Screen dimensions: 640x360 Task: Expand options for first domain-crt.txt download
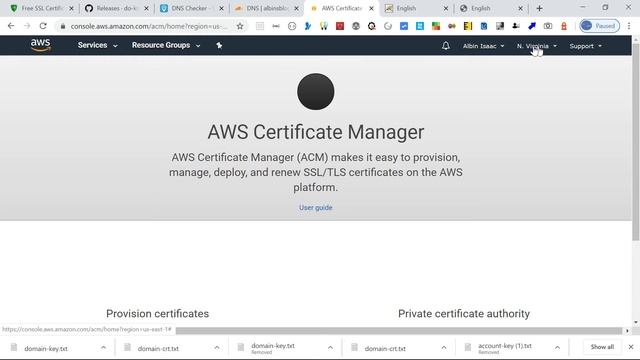pyautogui.click(x=217, y=348)
